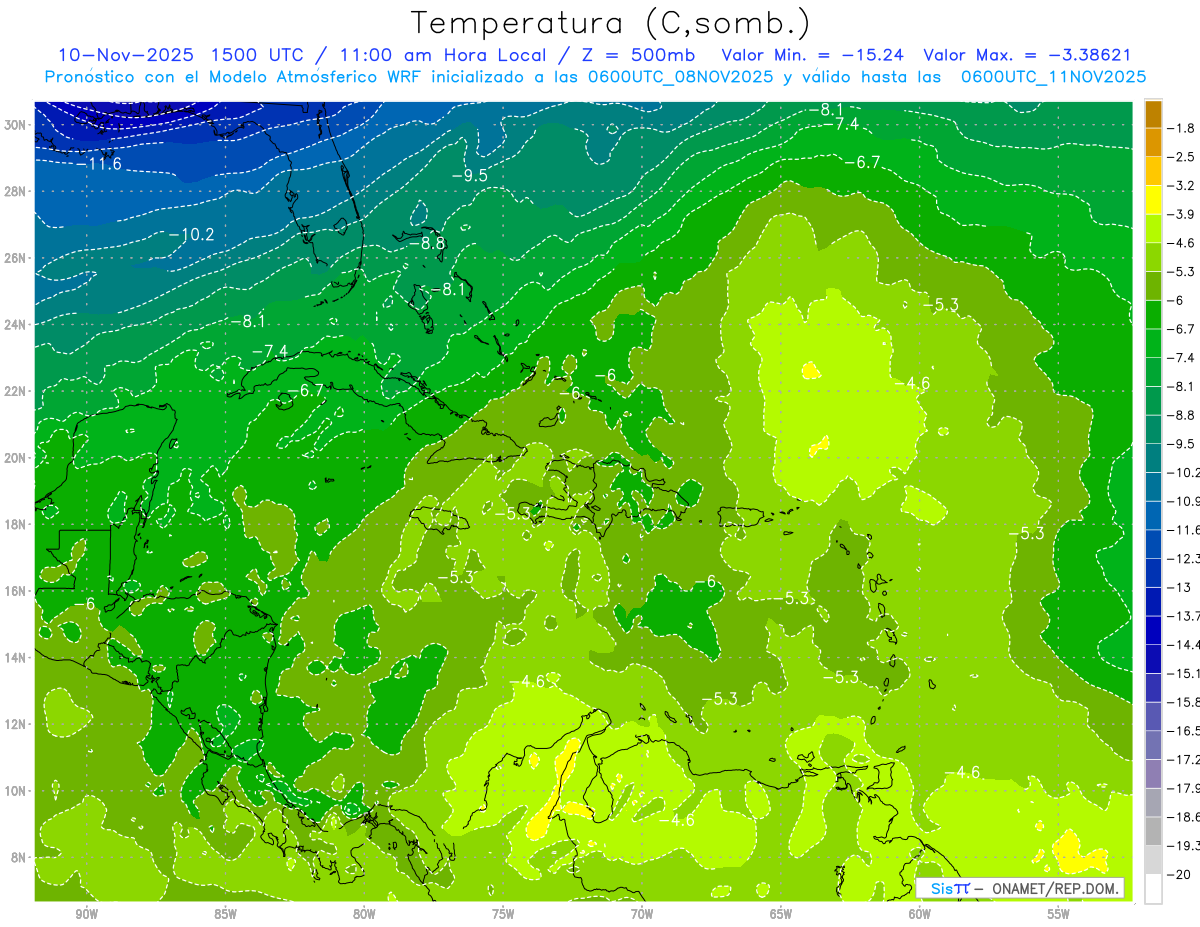Viewport: 1200px width, 927px height.
Task: Click the '26N' latitude axis label
Action: 17,258
